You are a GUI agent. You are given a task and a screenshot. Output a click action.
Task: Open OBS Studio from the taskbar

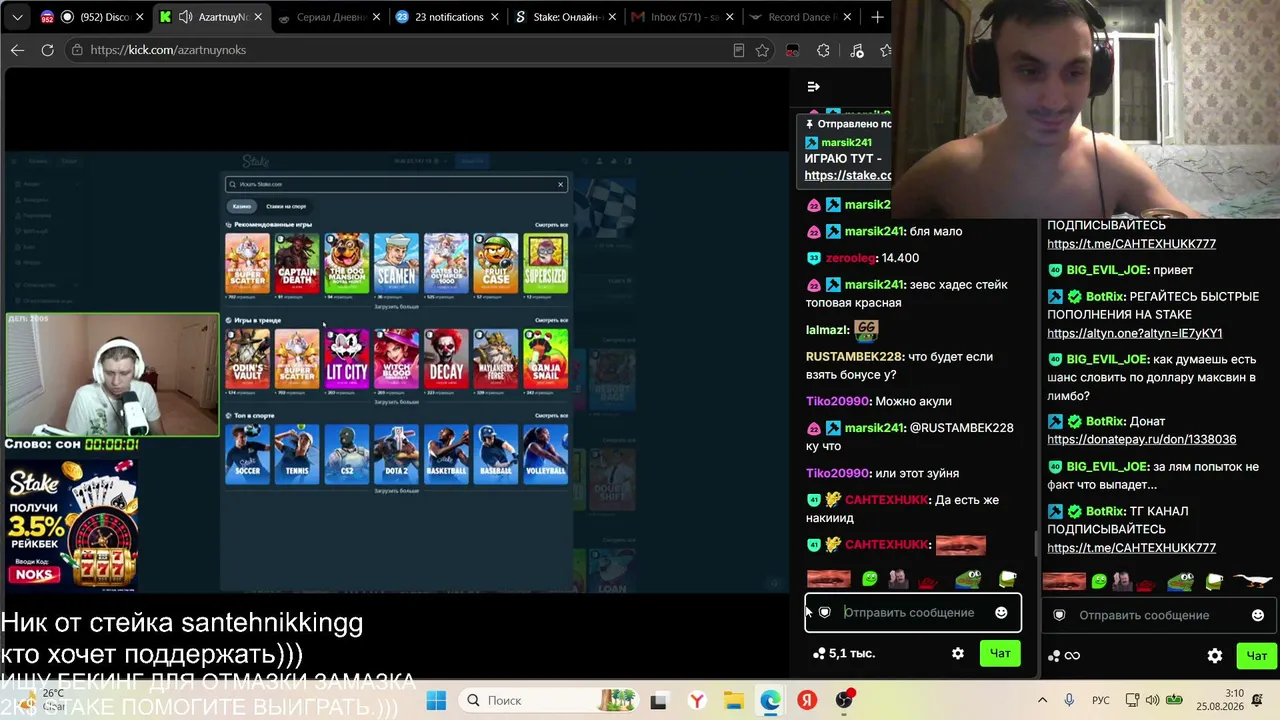[845, 700]
